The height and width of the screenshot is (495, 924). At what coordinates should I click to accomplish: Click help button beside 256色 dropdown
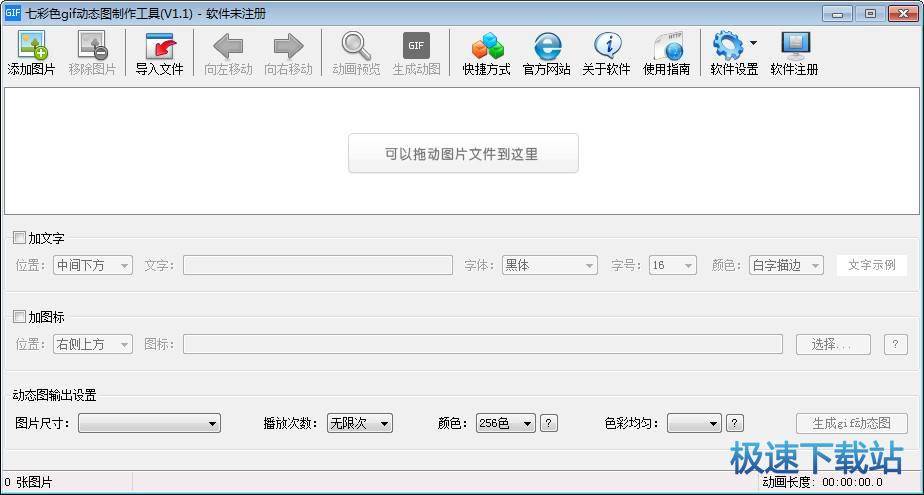[x=548, y=424]
